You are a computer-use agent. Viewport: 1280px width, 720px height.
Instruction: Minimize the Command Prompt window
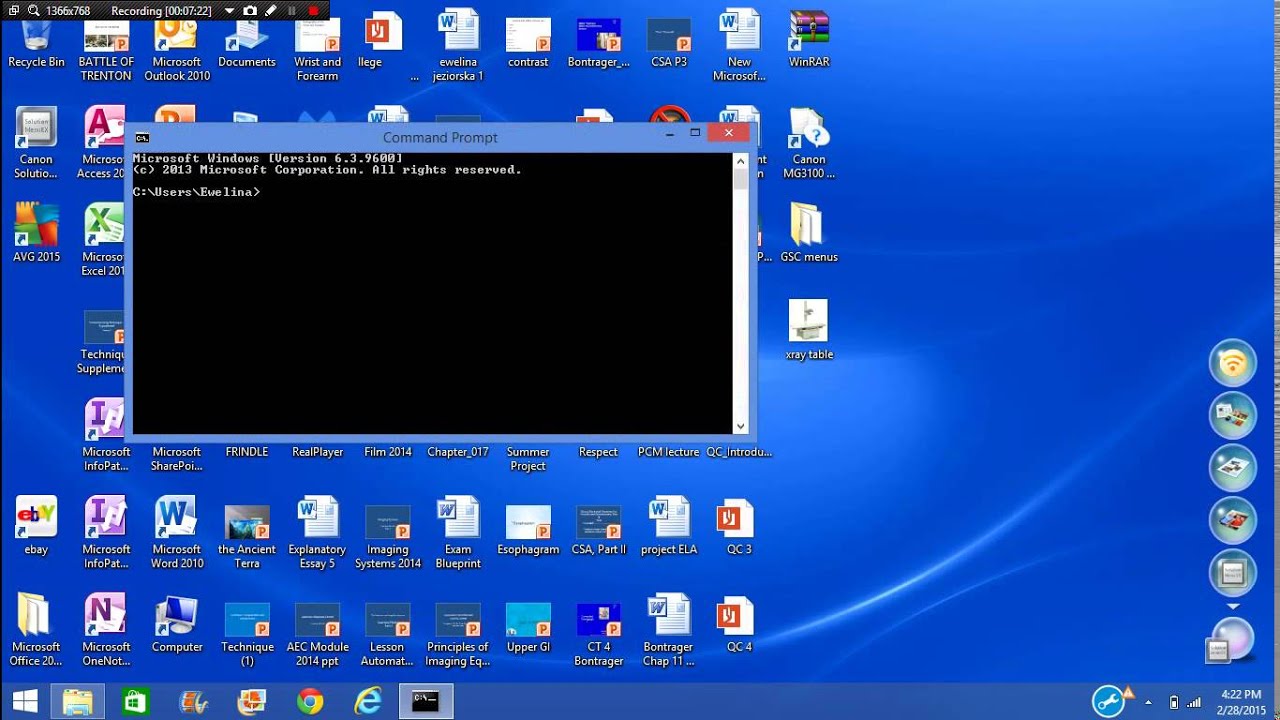(x=670, y=133)
